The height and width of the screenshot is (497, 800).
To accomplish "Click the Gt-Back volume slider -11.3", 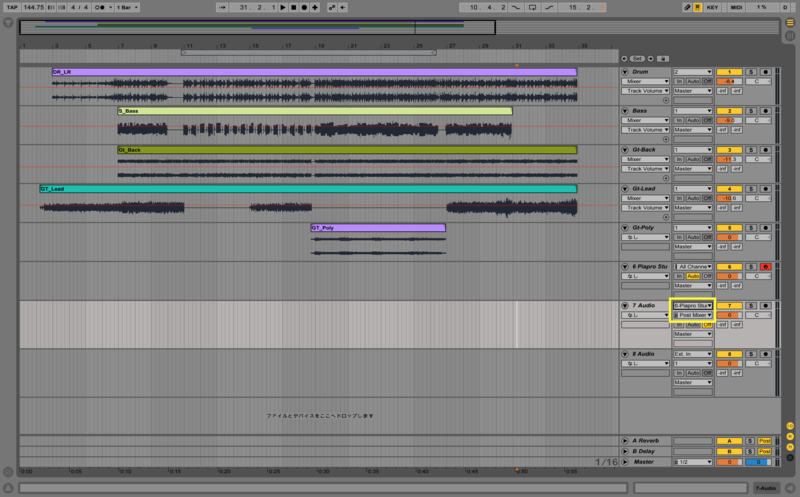I will point(729,159).
